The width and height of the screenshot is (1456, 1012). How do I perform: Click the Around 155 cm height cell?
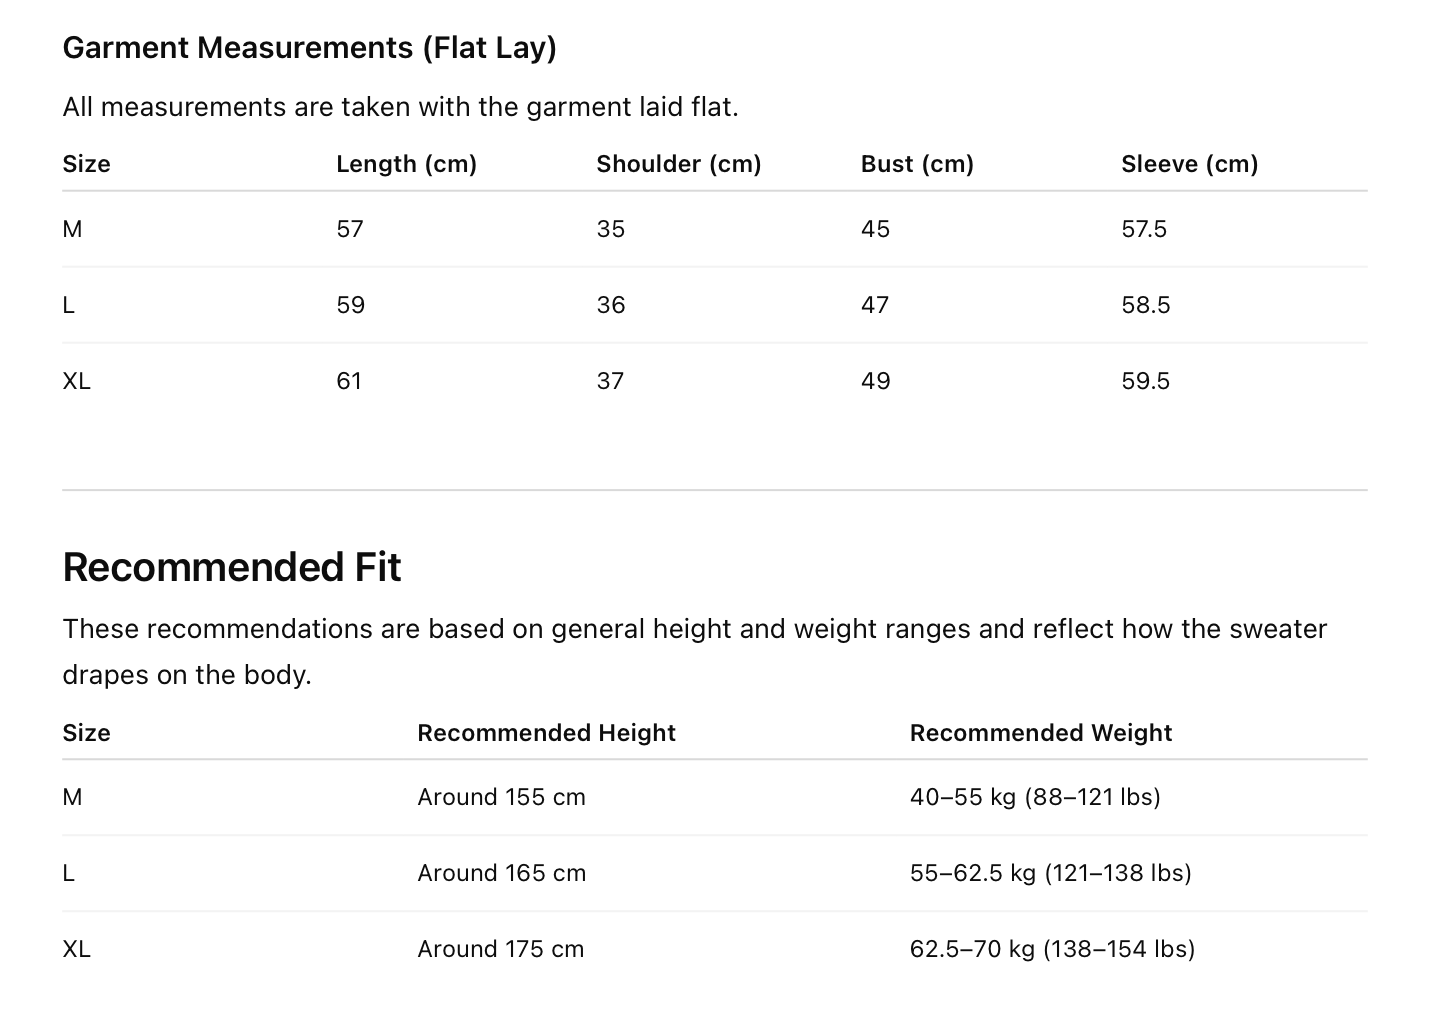(x=501, y=797)
